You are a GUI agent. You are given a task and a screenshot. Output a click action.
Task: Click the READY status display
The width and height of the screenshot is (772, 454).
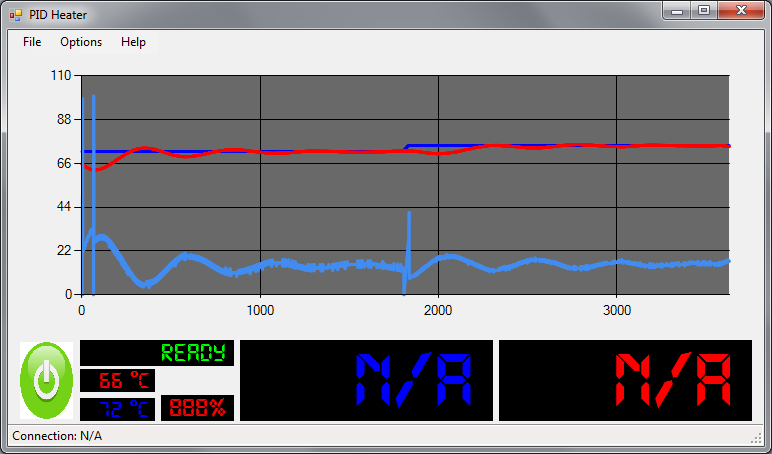click(x=157, y=353)
